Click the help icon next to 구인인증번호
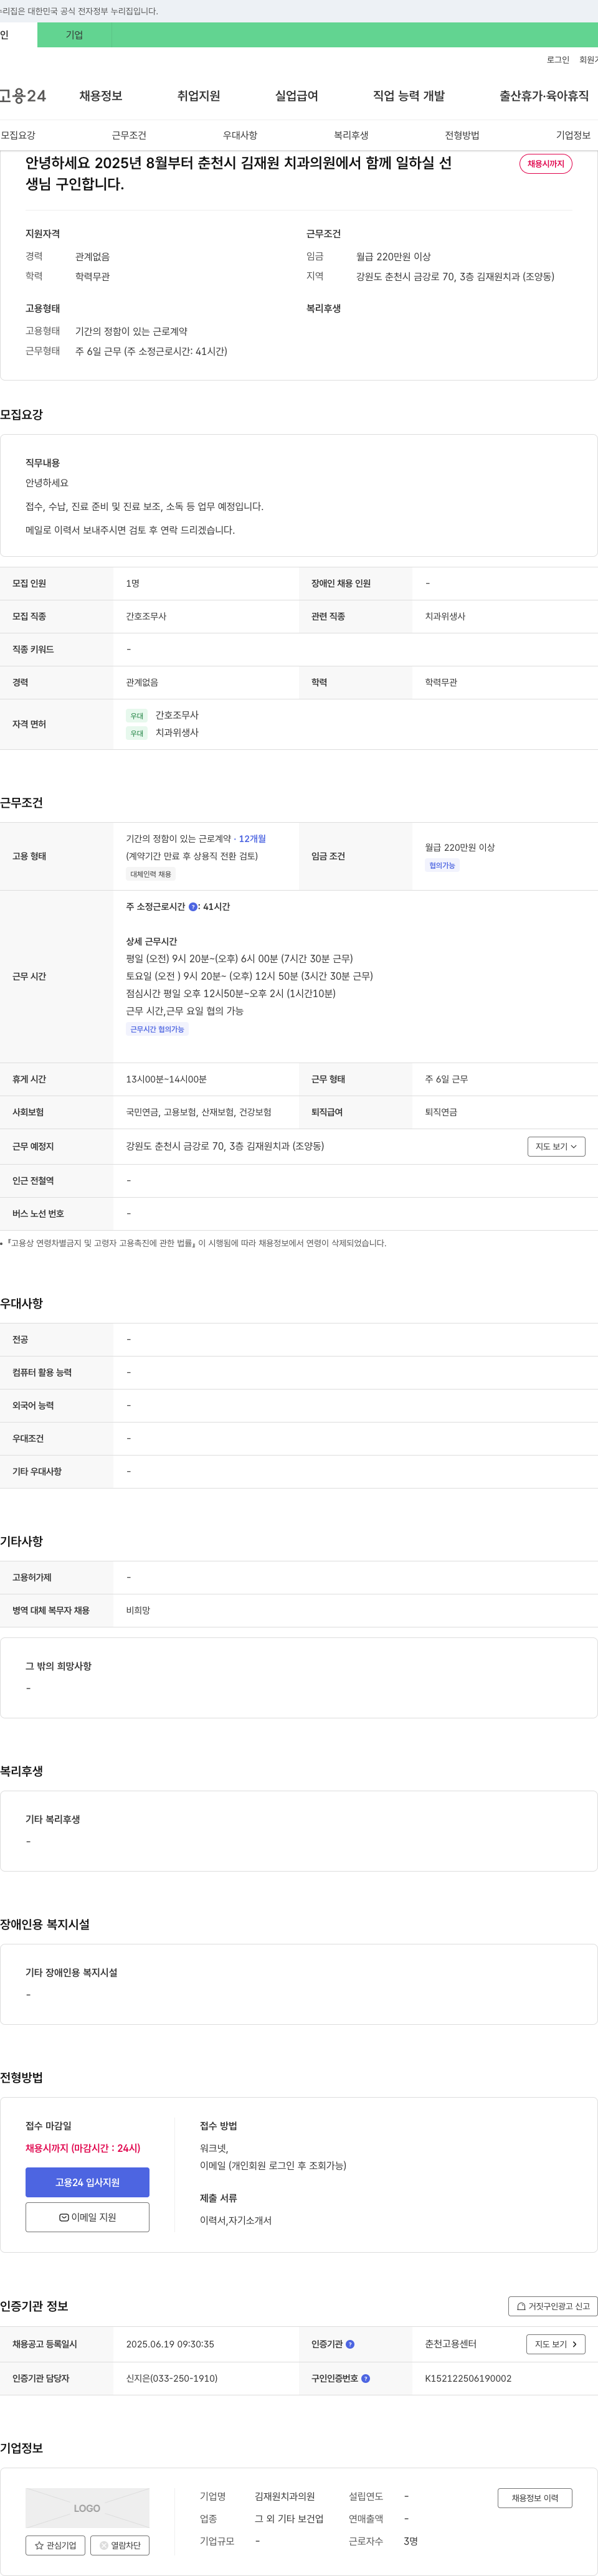Screen dimensions: 598x2576 tap(366, 2378)
